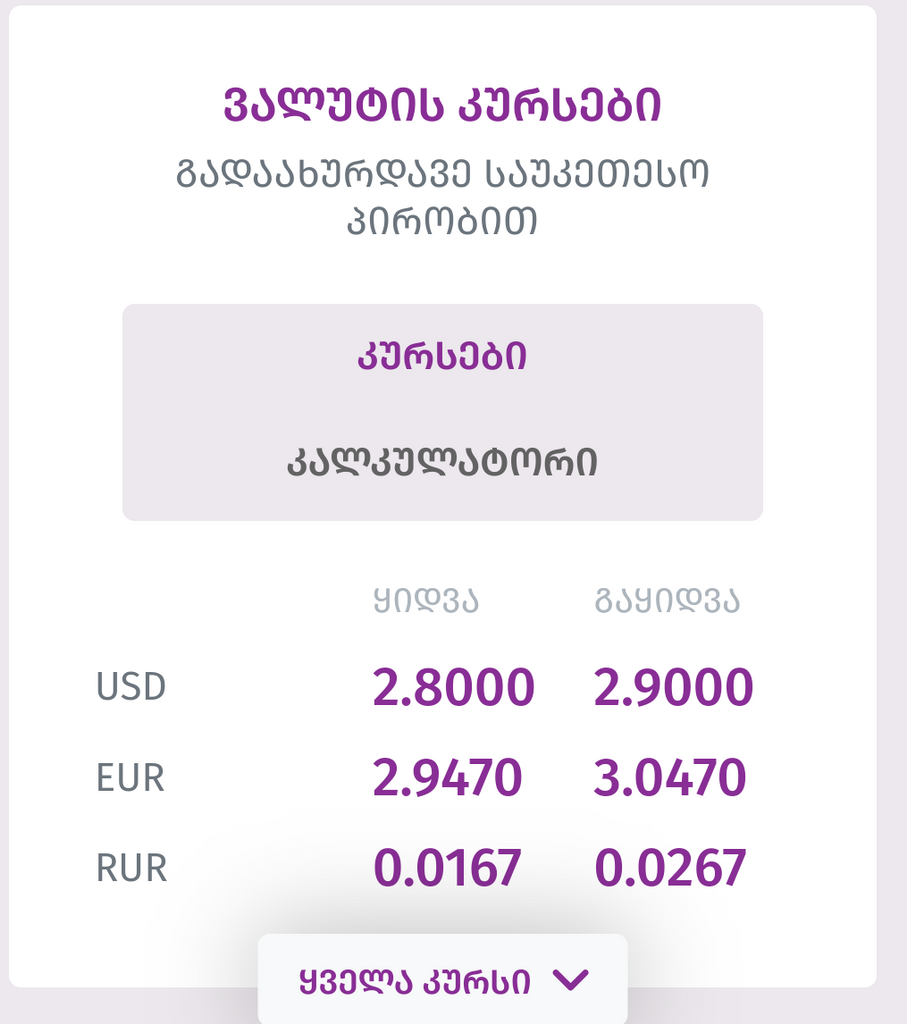Expand the ყველა კურსი dropdown
Screen dimensions: 907x1024
pyautogui.click(x=443, y=979)
